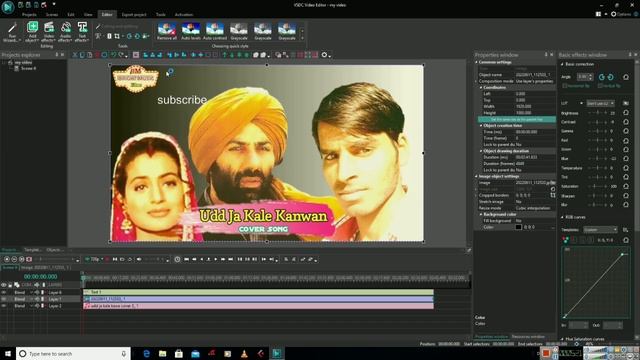Edit the Width value field
This screenshot has height=360, width=640.
pyautogui.click(x=535, y=107)
